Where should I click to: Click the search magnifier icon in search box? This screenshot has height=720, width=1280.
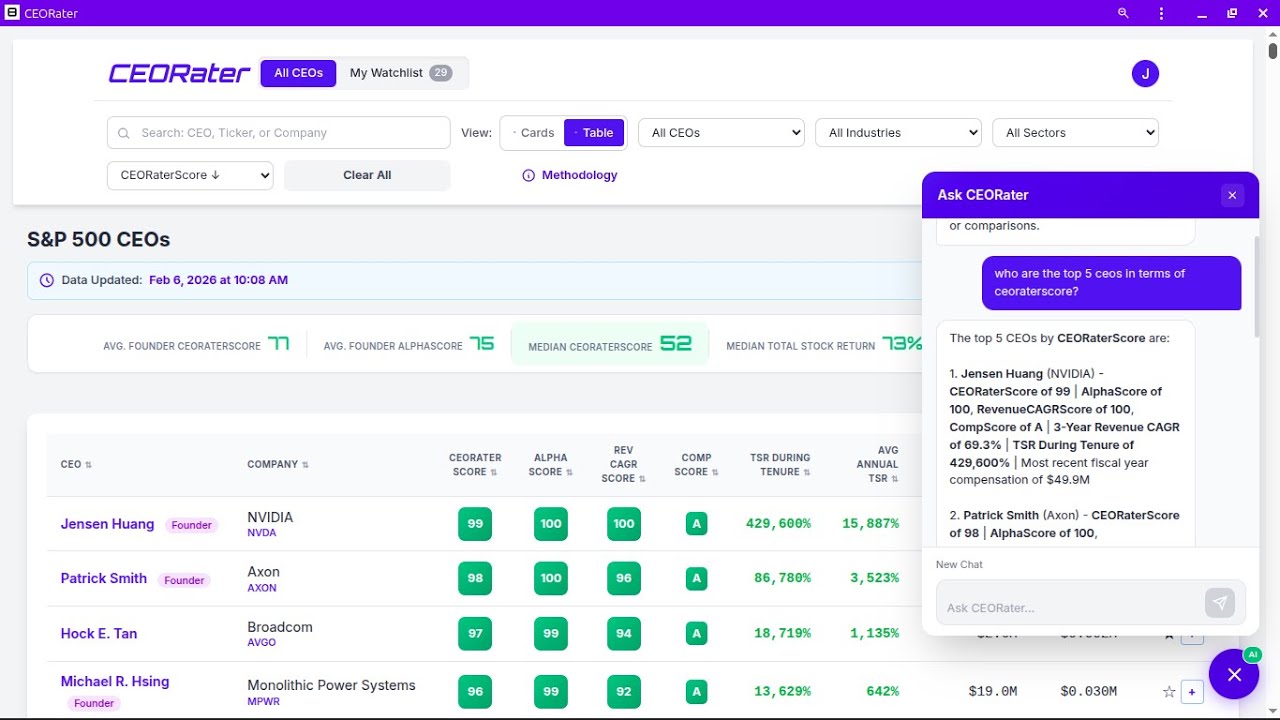(124, 133)
